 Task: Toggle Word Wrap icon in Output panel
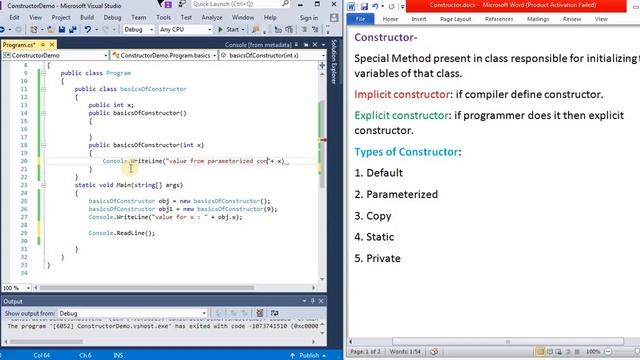point(274,313)
